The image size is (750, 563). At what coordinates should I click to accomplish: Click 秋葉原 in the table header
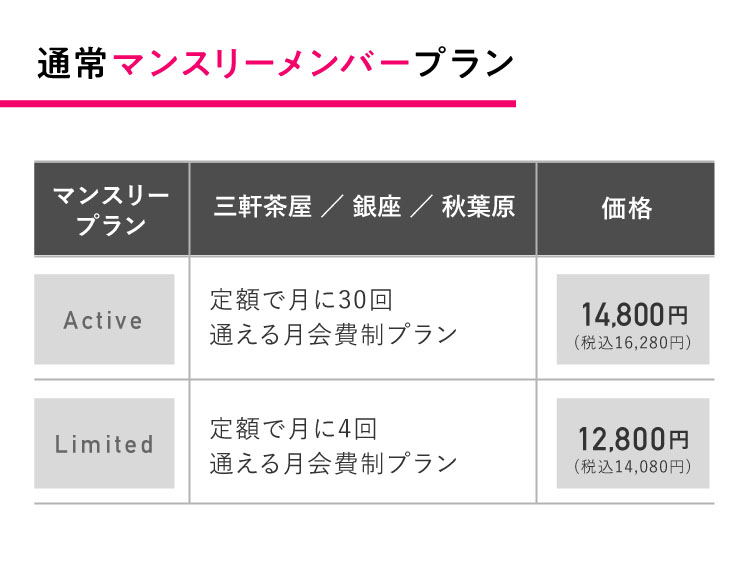pyautogui.click(x=478, y=207)
